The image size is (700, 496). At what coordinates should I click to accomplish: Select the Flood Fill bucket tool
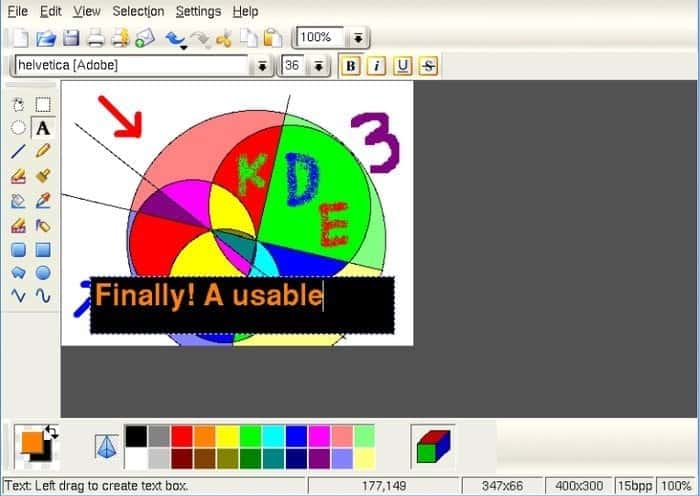point(18,201)
